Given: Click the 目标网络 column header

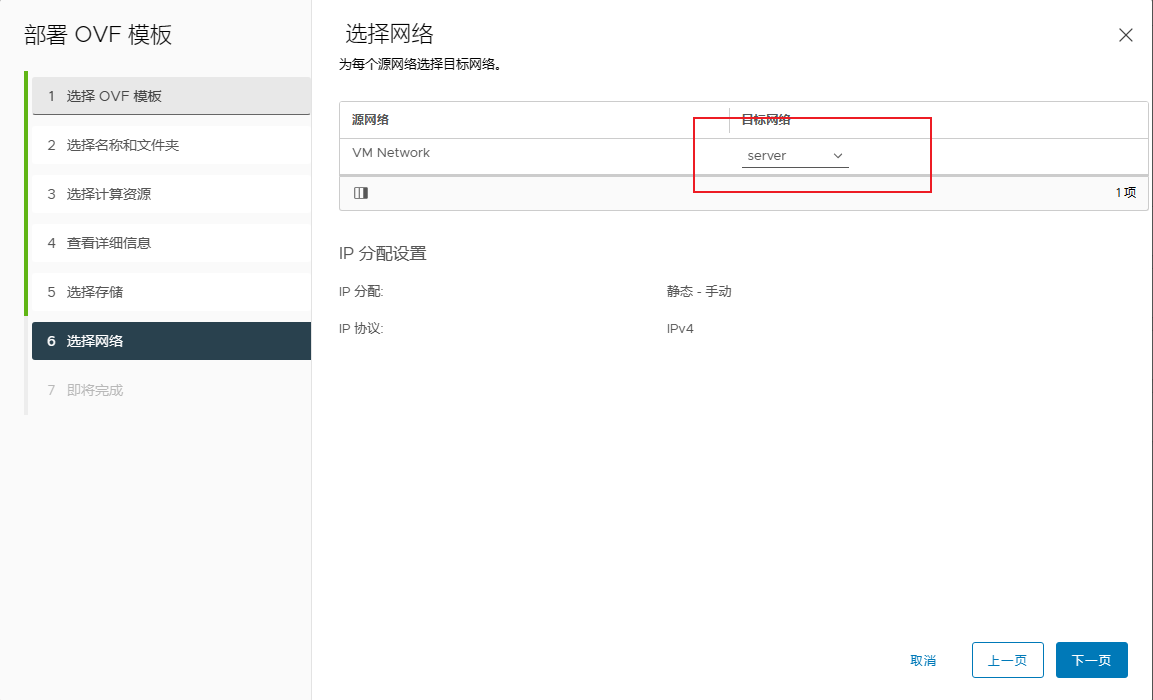Looking at the screenshot, I should coord(766,120).
